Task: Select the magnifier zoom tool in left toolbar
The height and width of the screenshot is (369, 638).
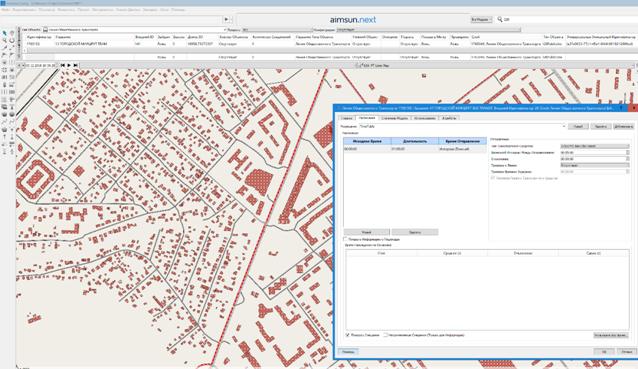Action: click(4, 40)
